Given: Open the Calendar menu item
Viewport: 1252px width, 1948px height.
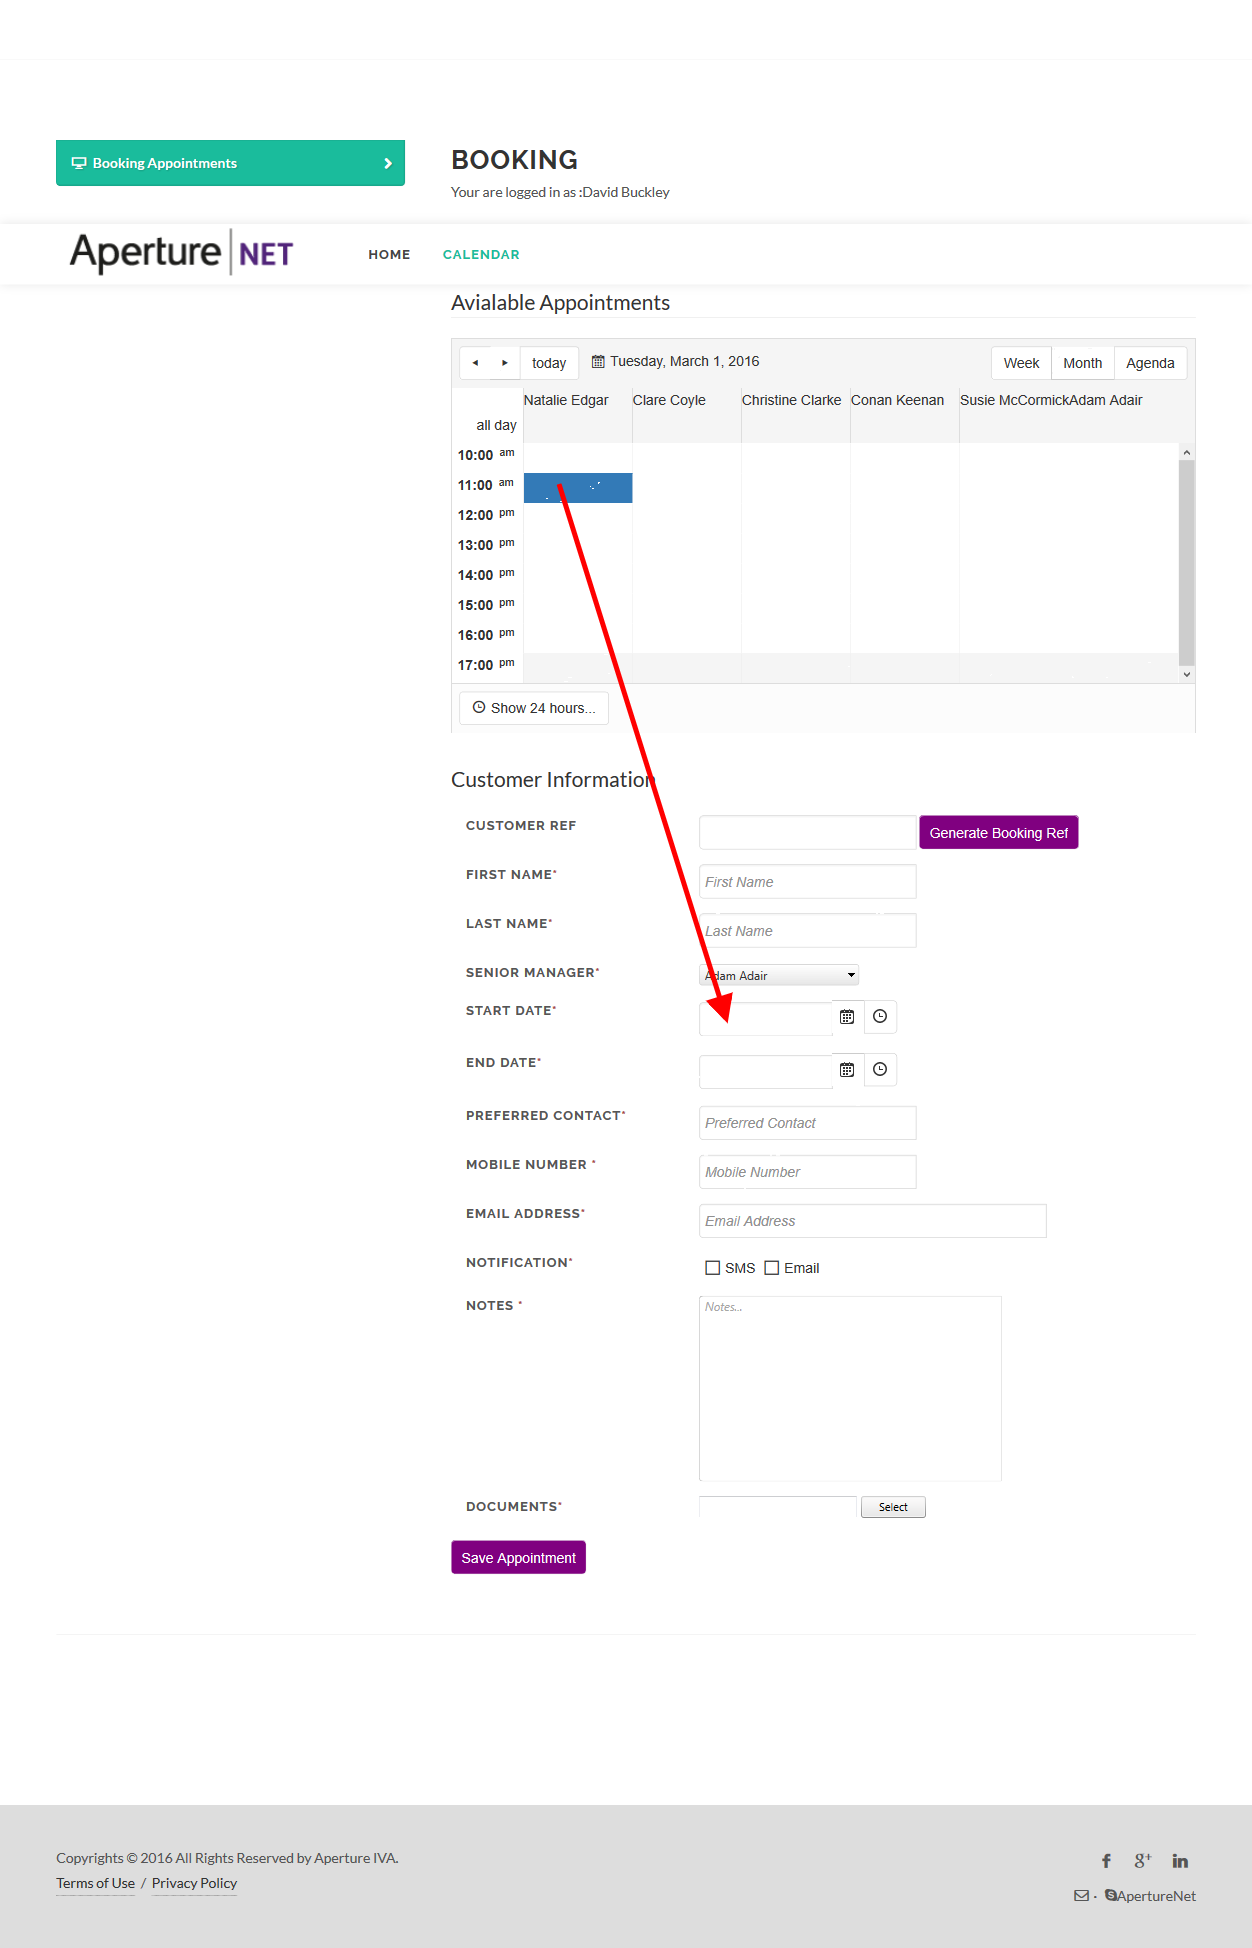Looking at the screenshot, I should coord(481,255).
